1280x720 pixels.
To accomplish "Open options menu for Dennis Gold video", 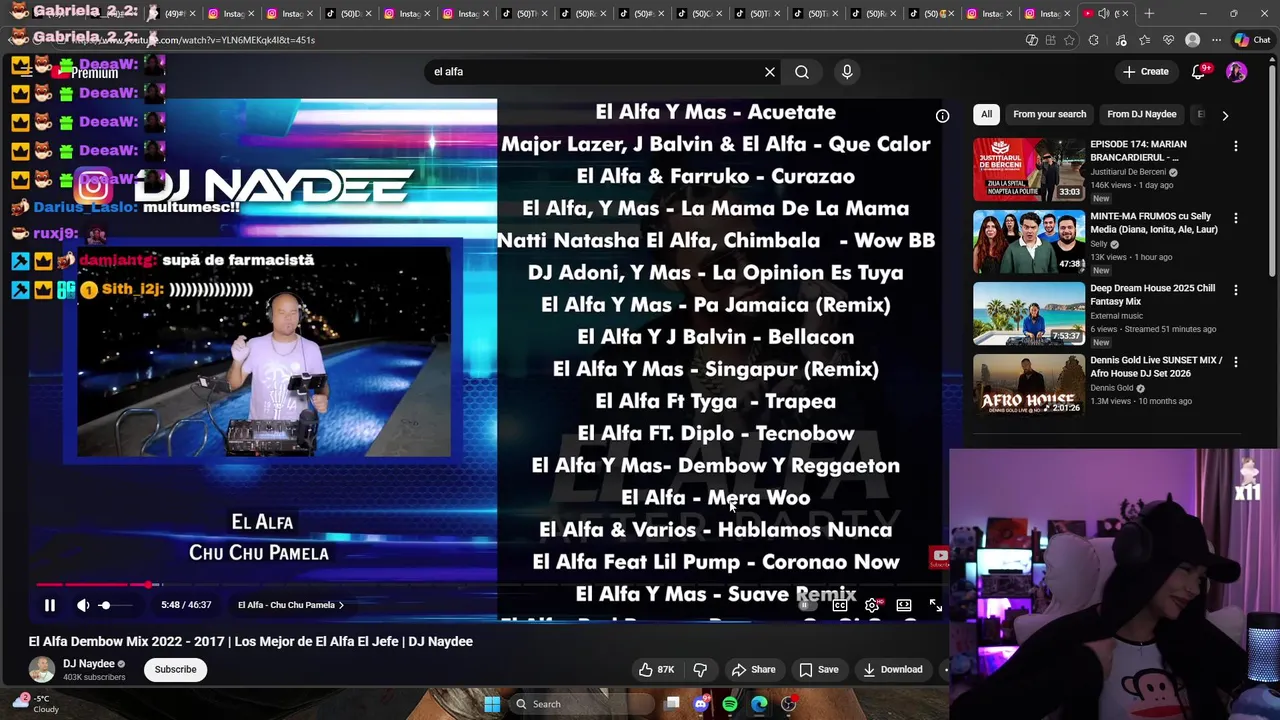I will click(1236, 362).
